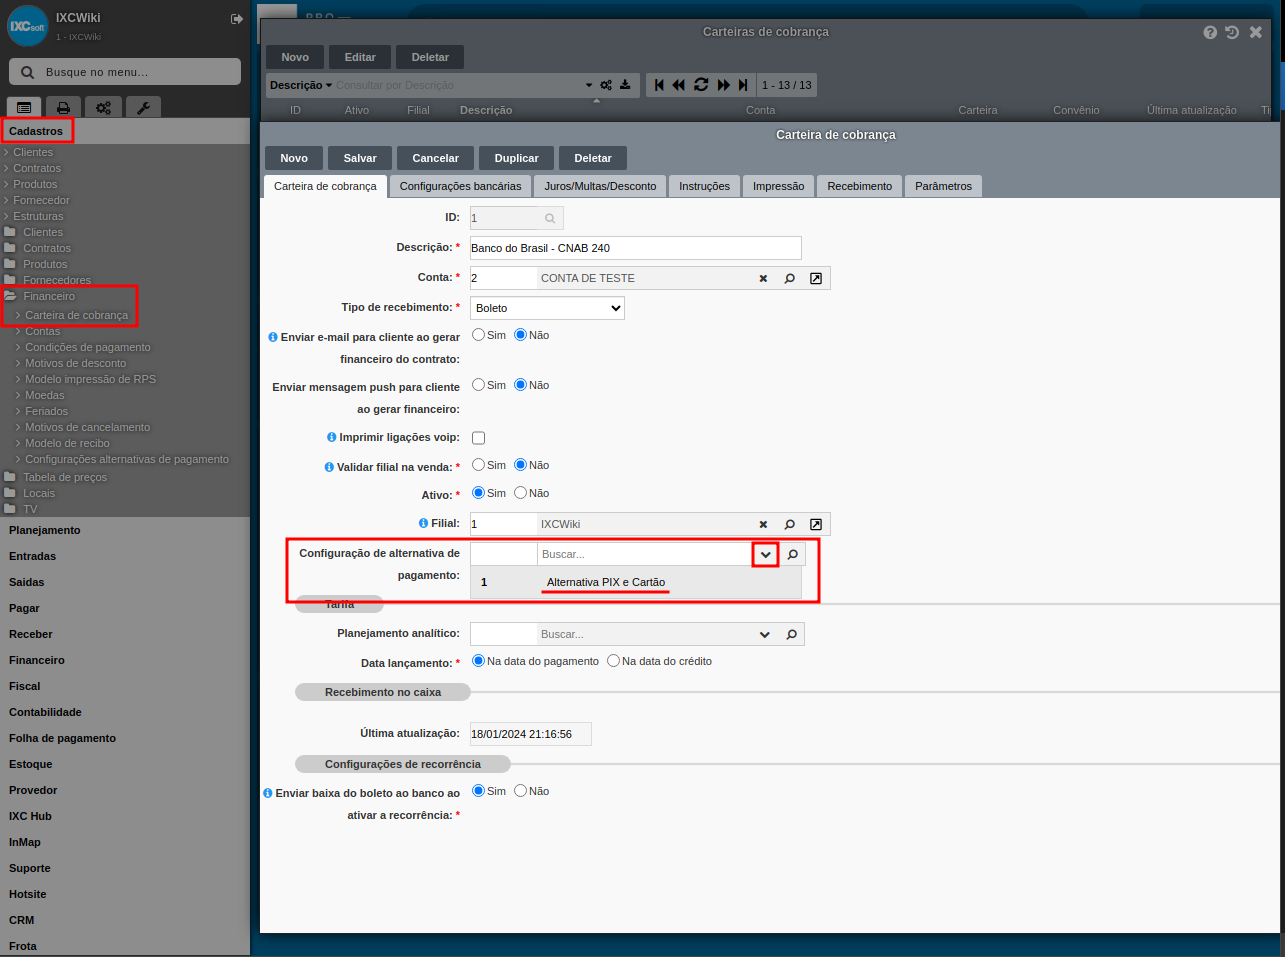Switch to Juros/Multas/Desconto tab

coord(600,186)
